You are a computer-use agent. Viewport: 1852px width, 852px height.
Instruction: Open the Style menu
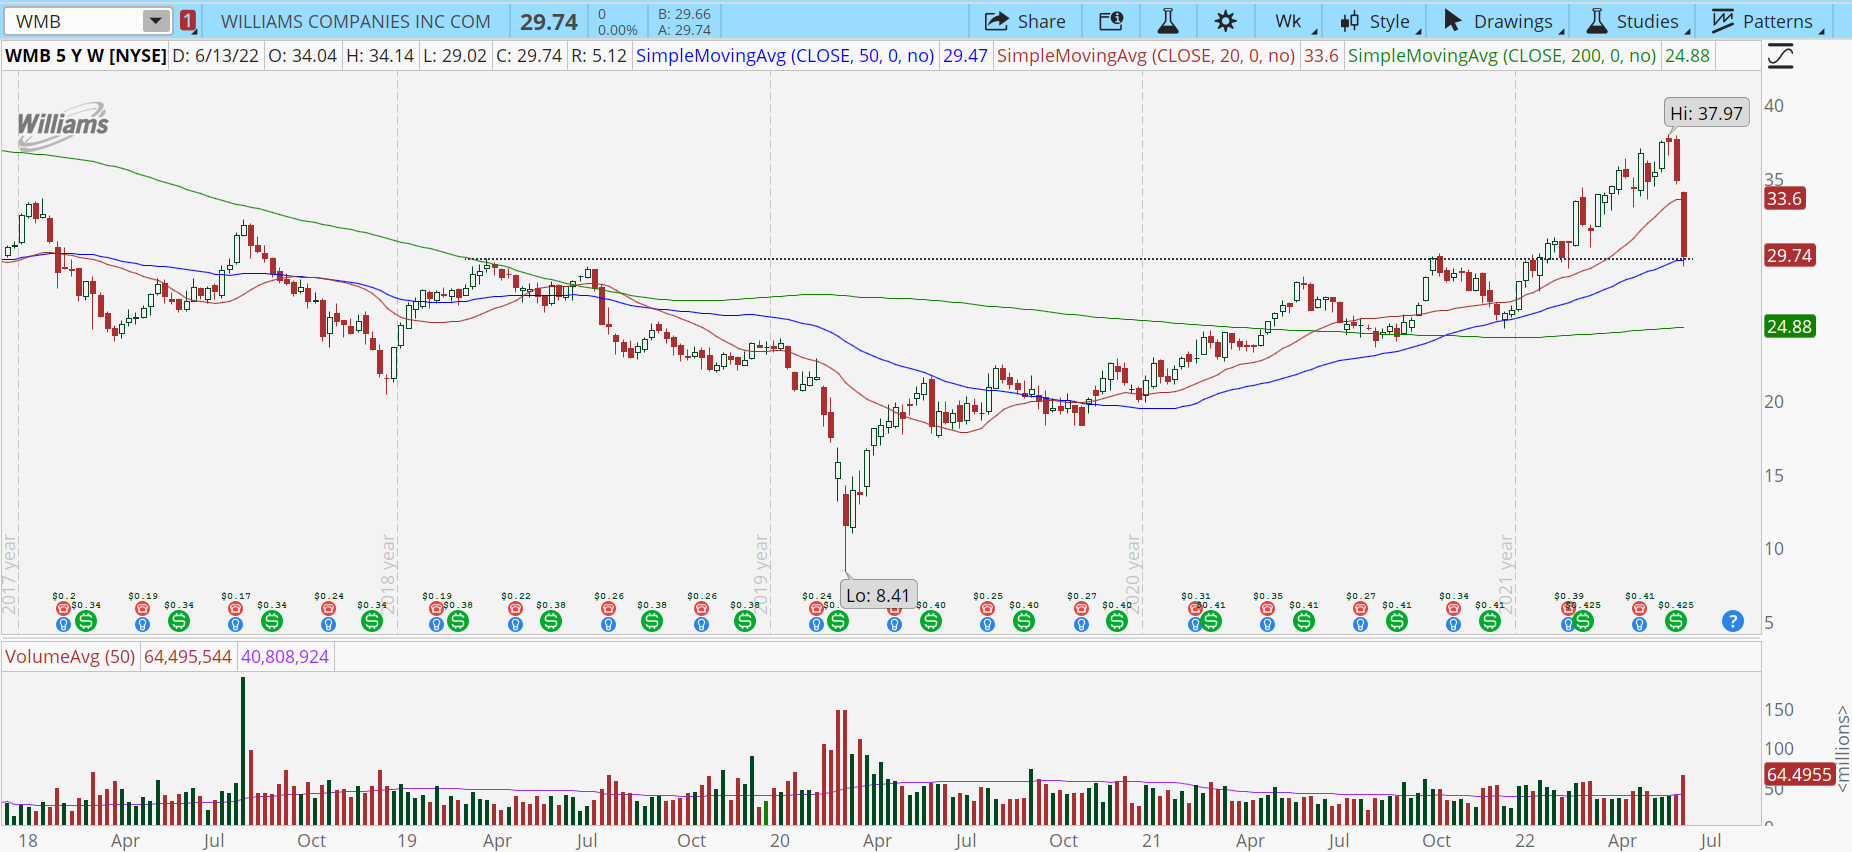(1379, 21)
